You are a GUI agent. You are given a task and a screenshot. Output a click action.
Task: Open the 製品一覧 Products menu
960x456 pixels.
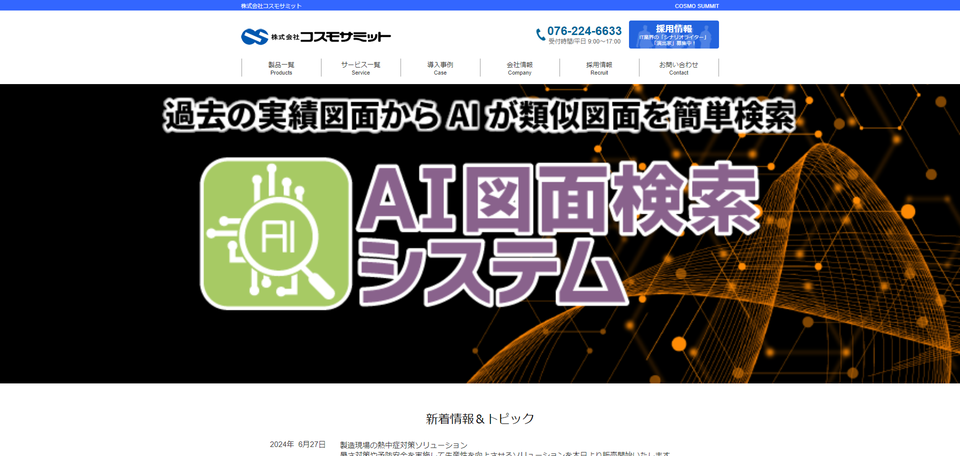[281, 68]
